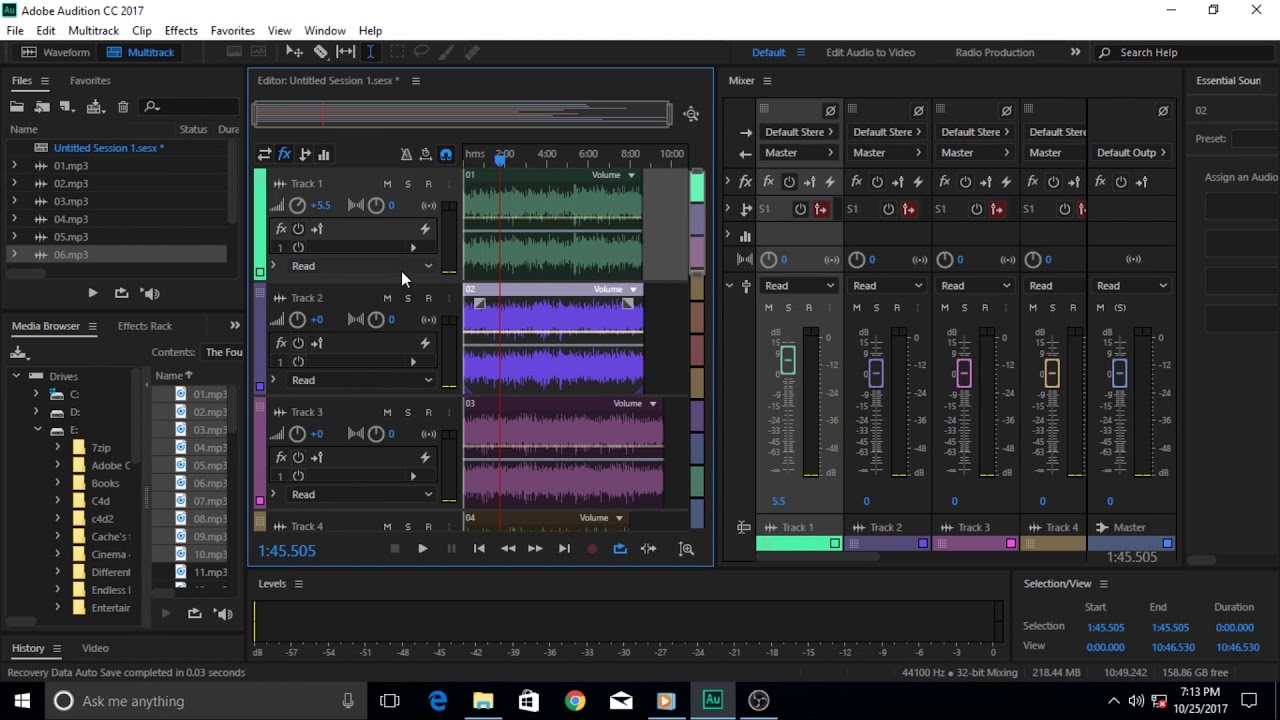This screenshot has height=720, width=1280.
Task: Expand the E: drive in Media Browser
Action: (x=37, y=430)
